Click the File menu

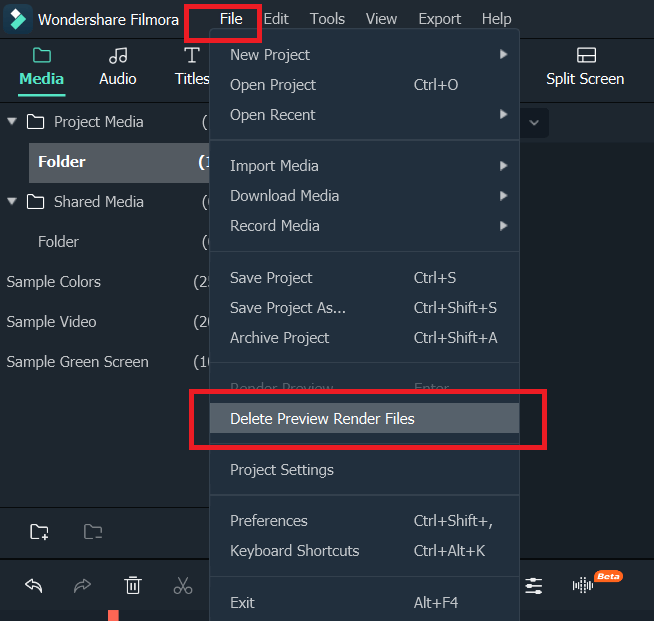click(231, 19)
